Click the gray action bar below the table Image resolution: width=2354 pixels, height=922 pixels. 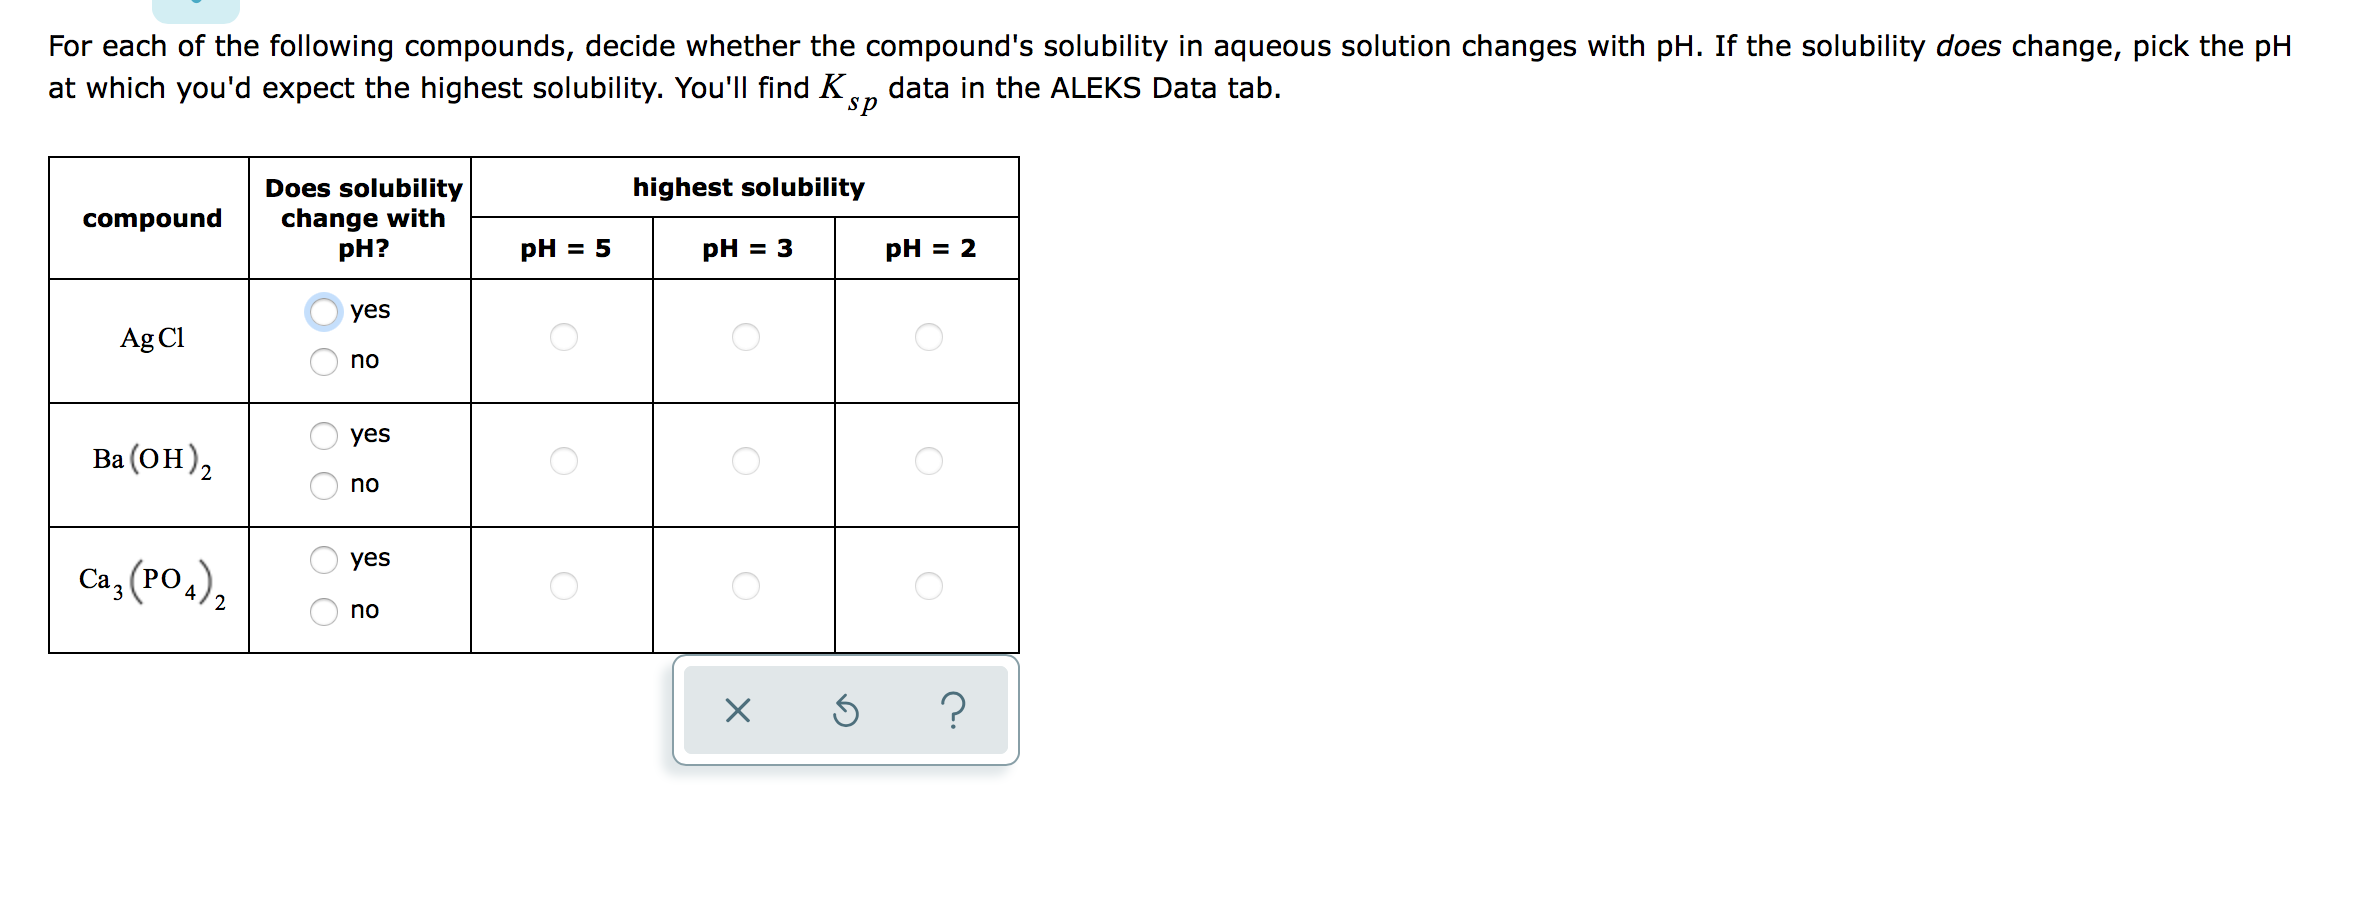[846, 710]
